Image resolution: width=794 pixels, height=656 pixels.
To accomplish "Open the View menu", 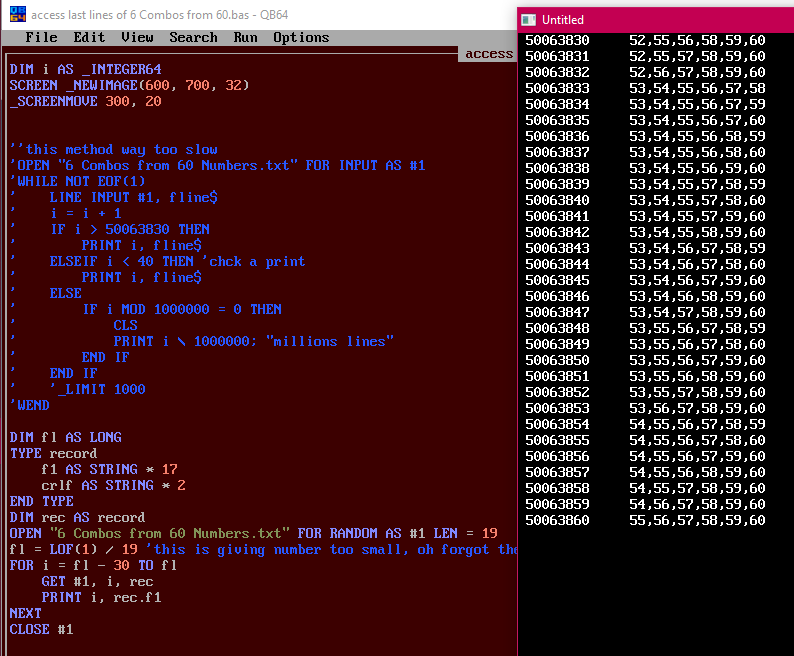I will [x=137, y=37].
